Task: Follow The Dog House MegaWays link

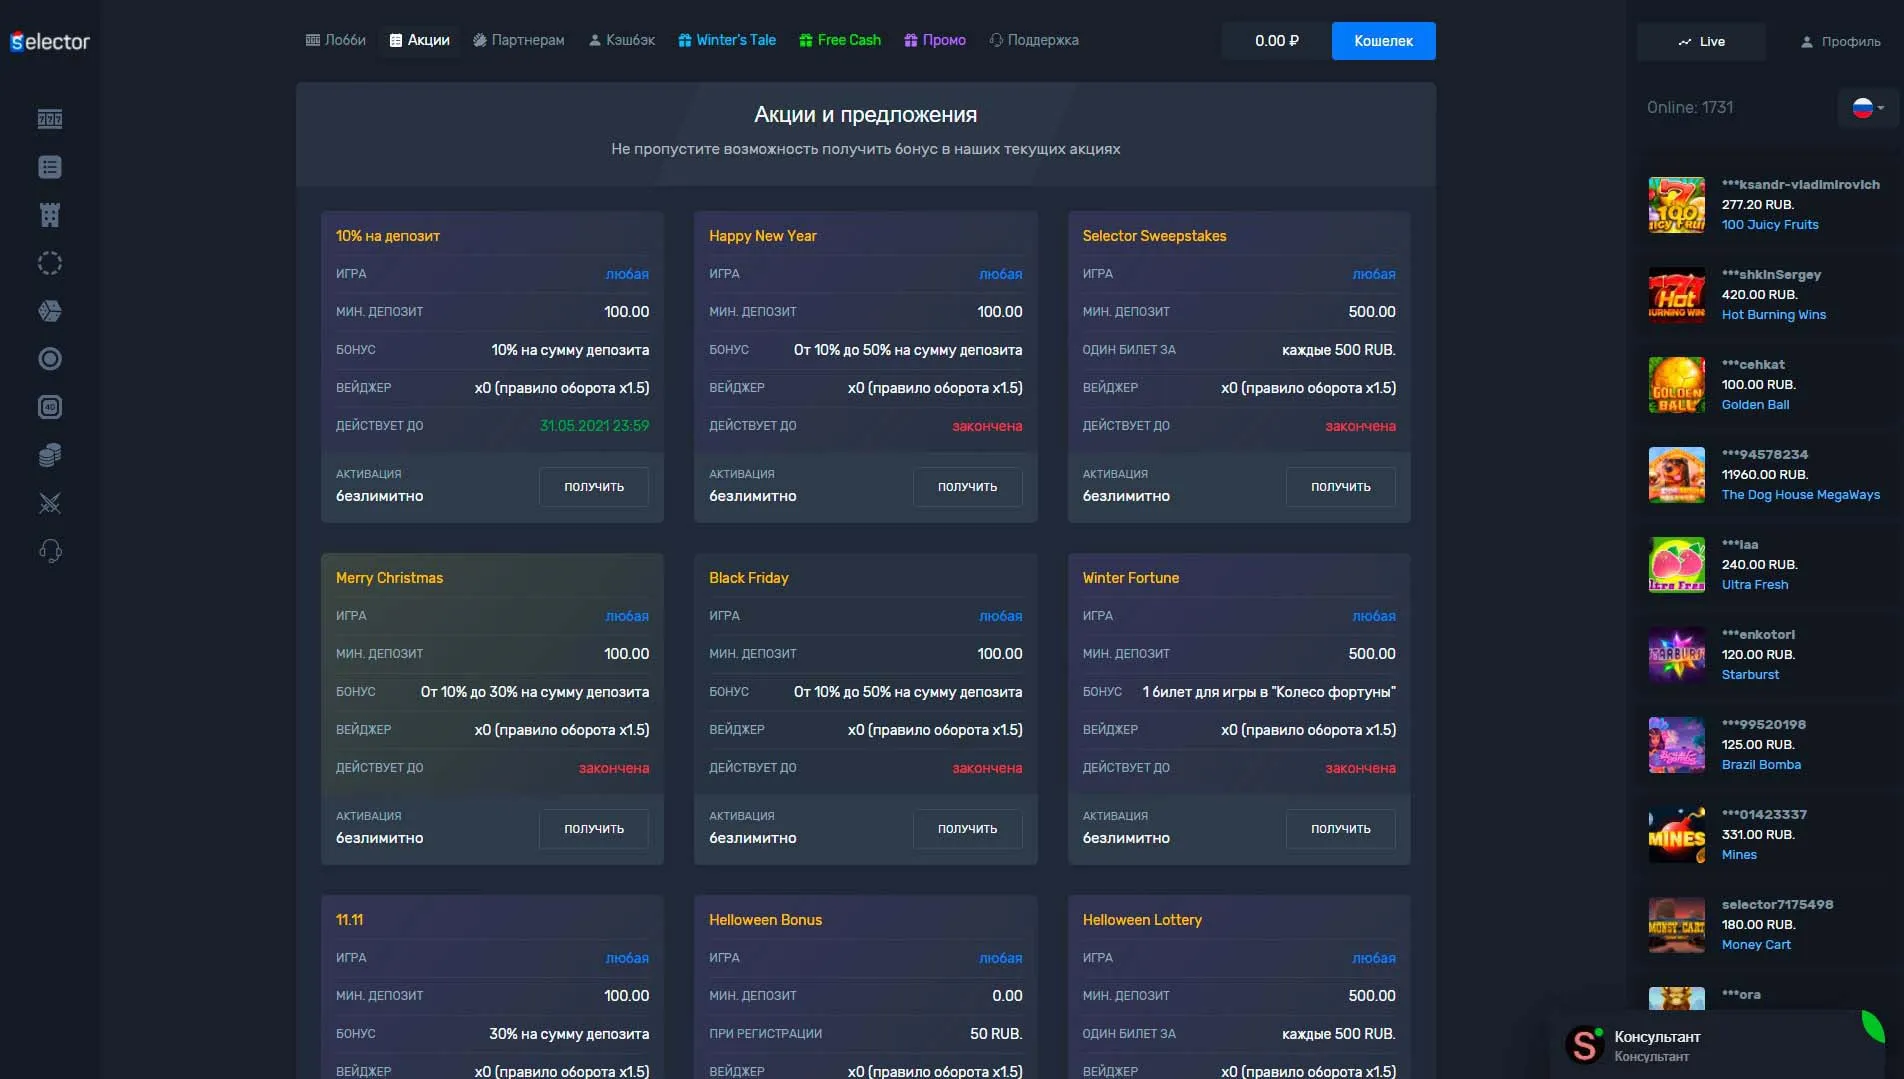Action: (x=1801, y=495)
